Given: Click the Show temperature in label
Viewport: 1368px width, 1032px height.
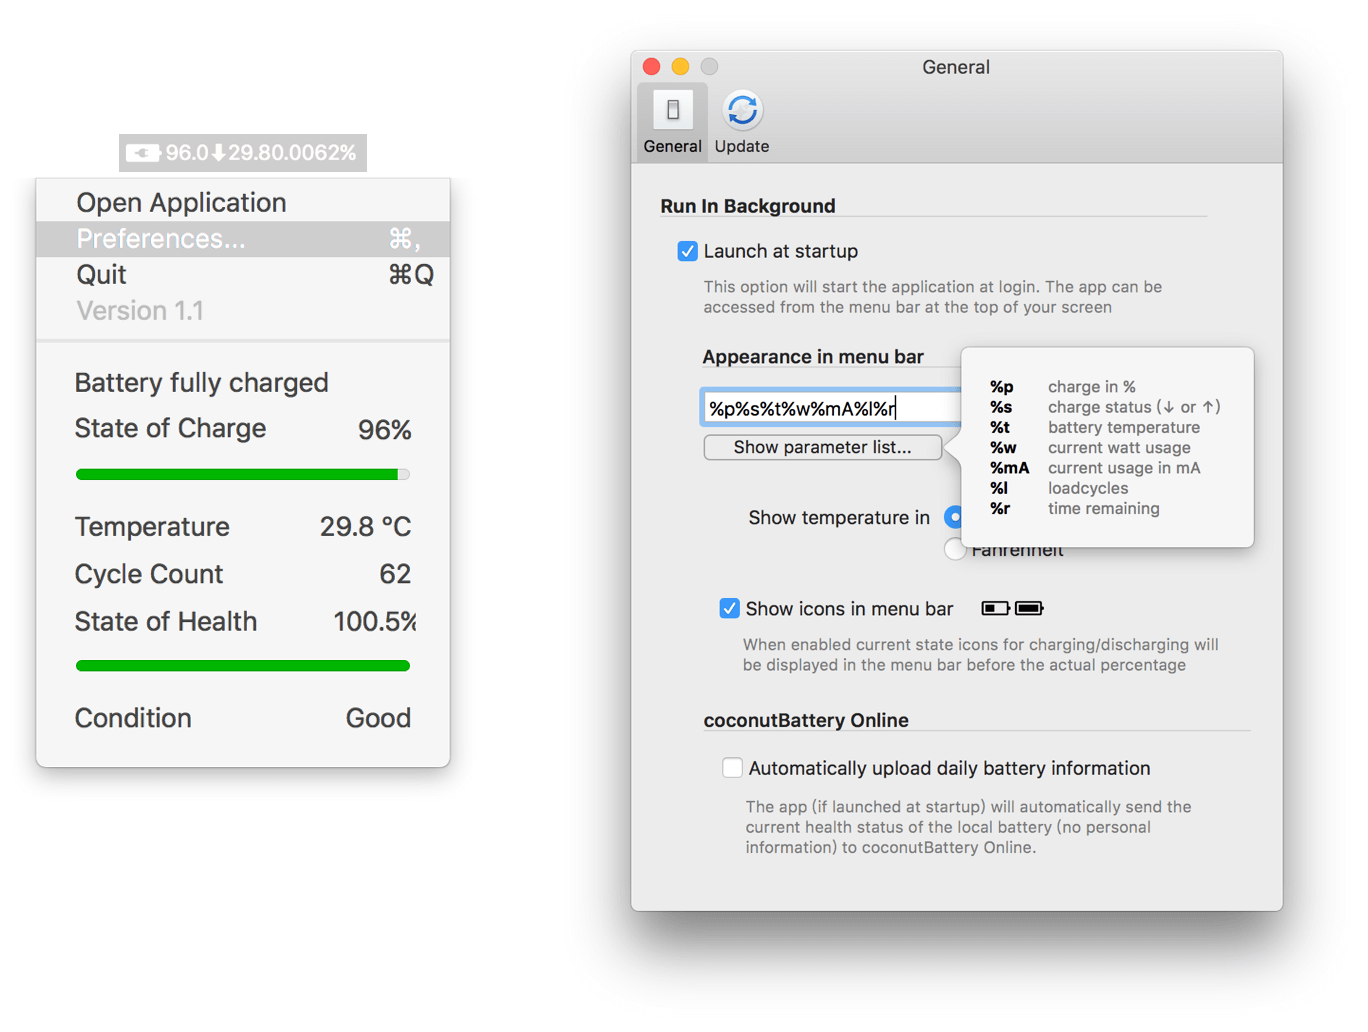Looking at the screenshot, I should pos(839,518).
